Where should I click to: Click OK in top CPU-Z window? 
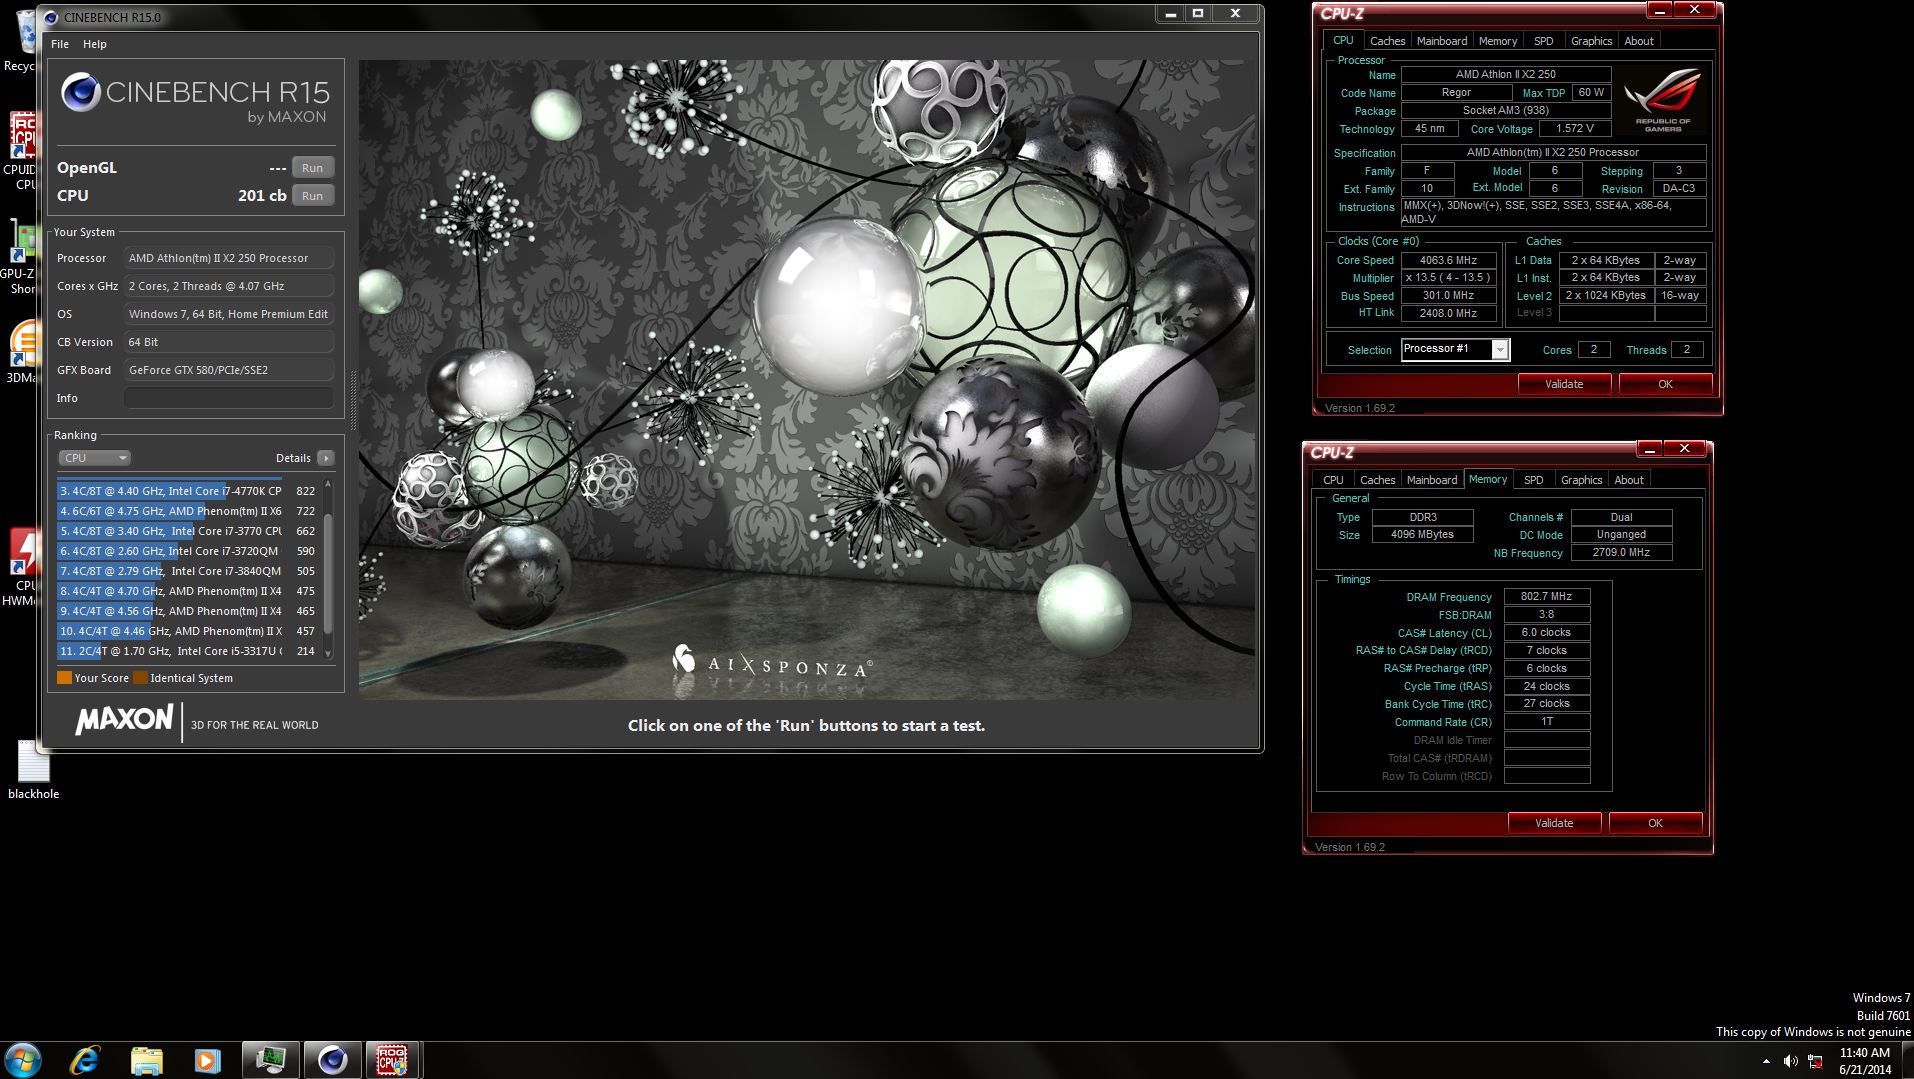pos(1665,384)
